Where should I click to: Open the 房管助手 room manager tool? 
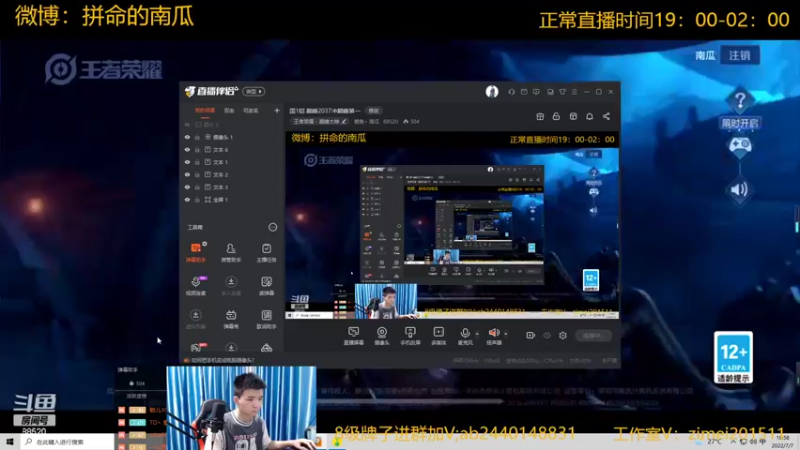[231, 253]
